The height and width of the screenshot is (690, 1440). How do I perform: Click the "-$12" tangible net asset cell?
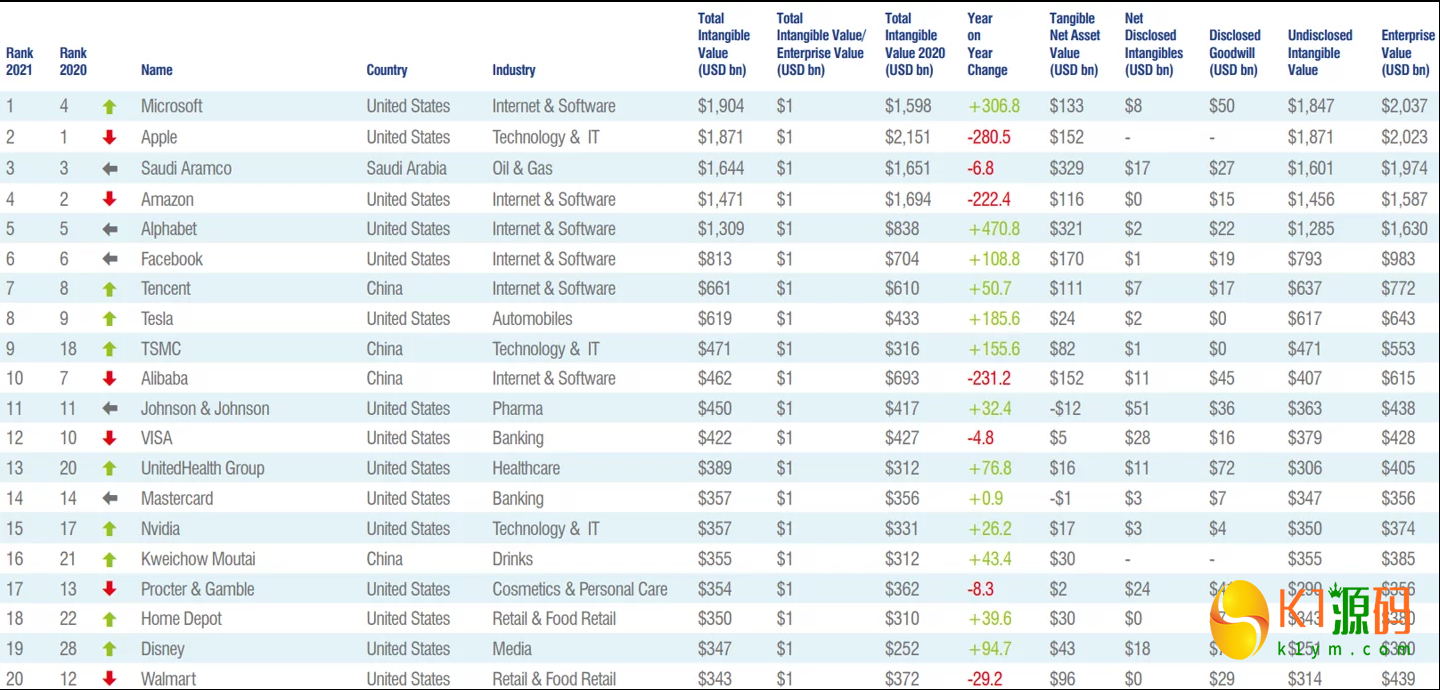pos(1066,408)
